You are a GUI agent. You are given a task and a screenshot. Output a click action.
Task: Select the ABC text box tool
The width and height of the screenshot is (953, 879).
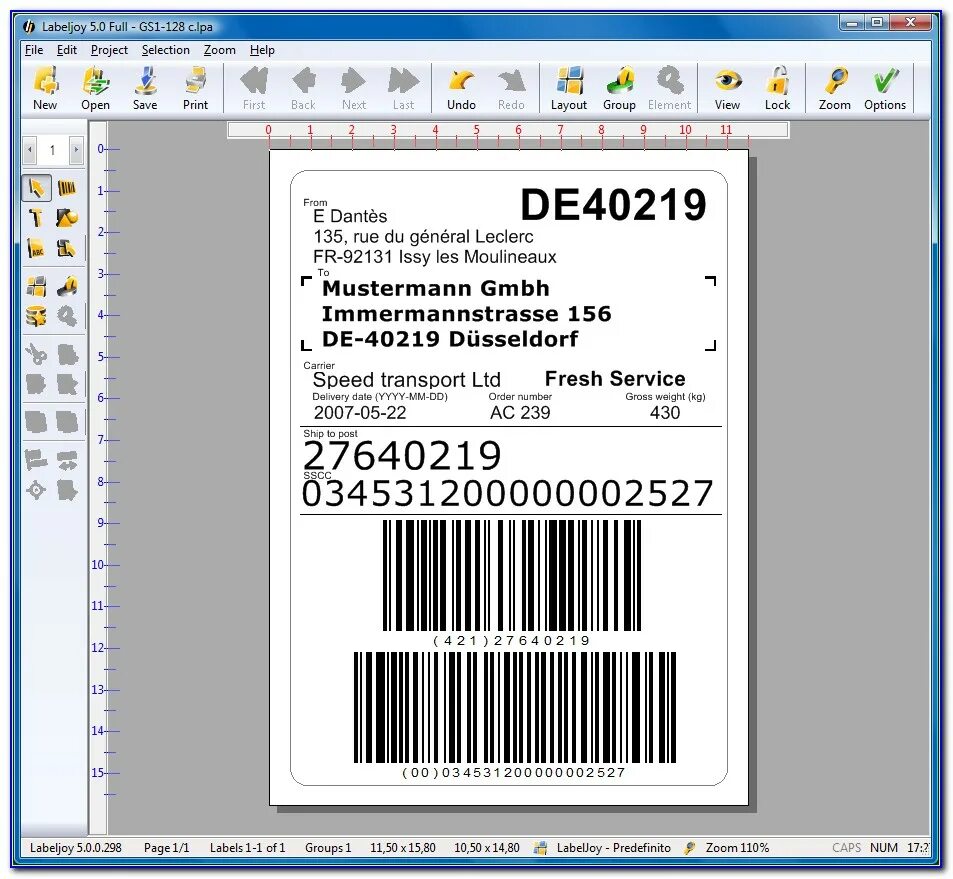[36, 248]
